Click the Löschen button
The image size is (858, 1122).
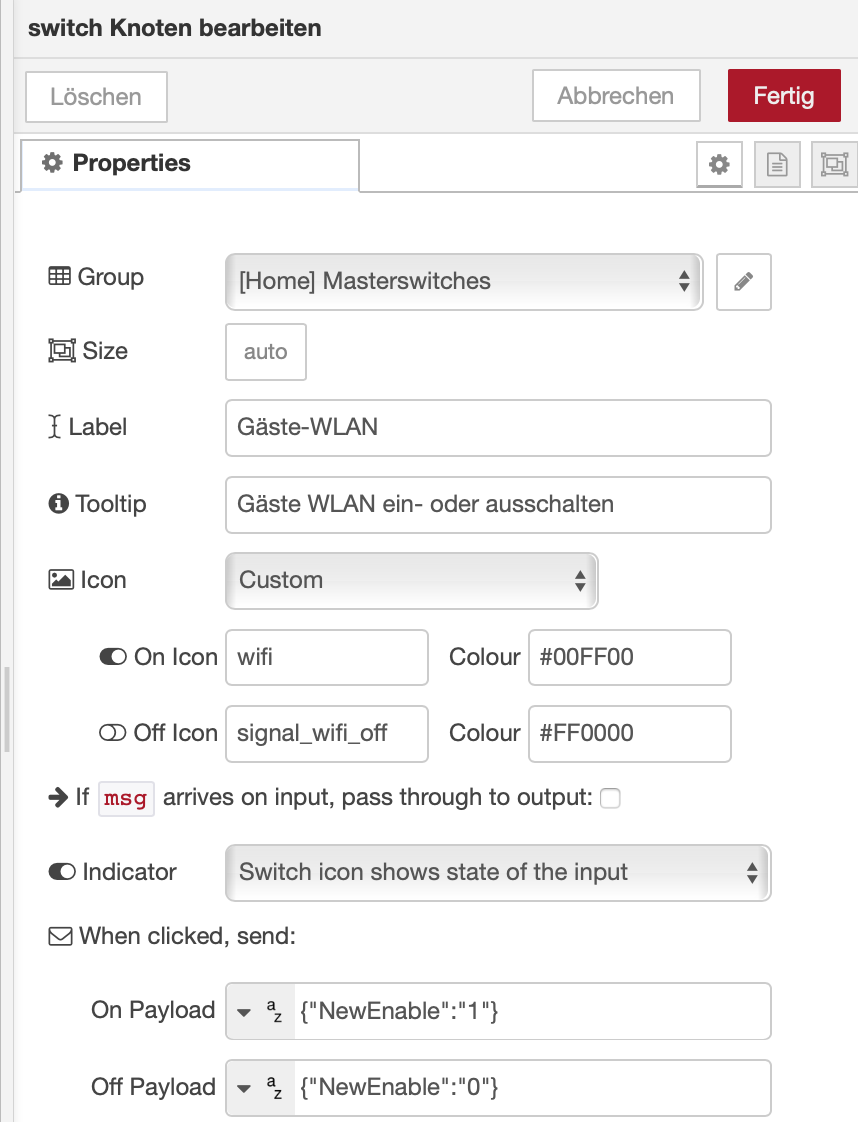point(97,97)
